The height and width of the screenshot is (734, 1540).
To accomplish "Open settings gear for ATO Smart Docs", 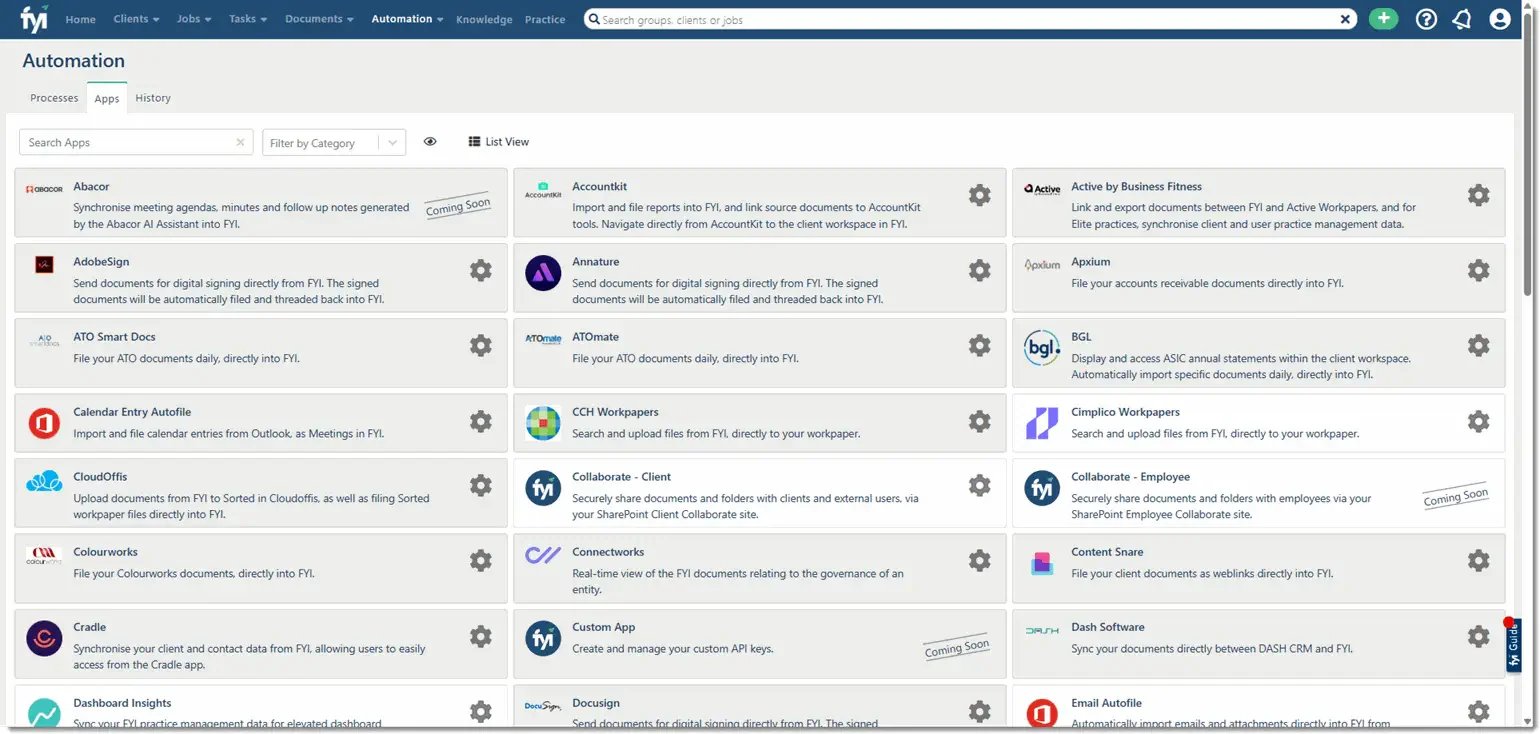I will tap(481, 345).
